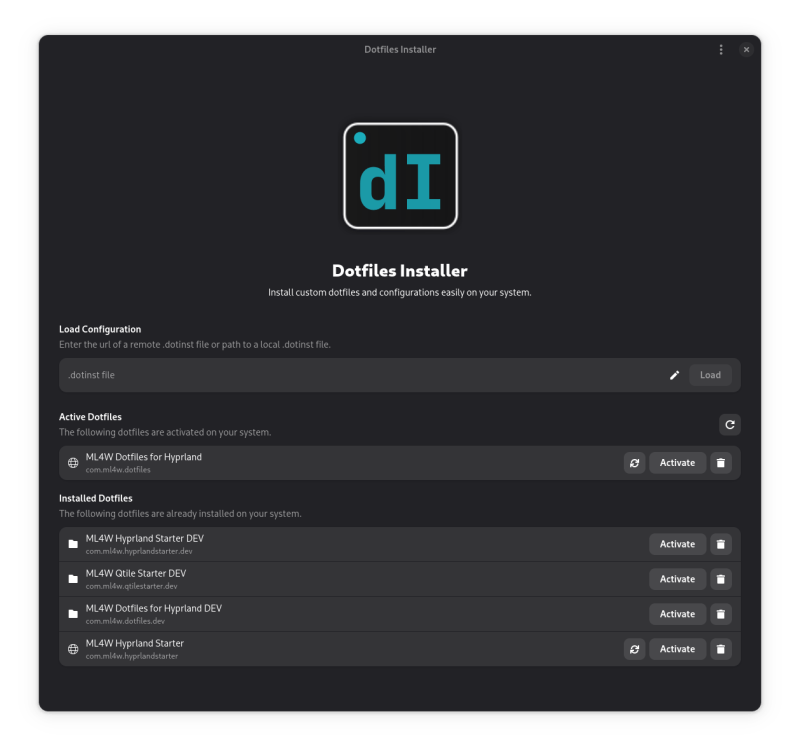Refresh the Active Dotfiles list
The width and height of the screenshot is (800, 754).
click(730, 424)
